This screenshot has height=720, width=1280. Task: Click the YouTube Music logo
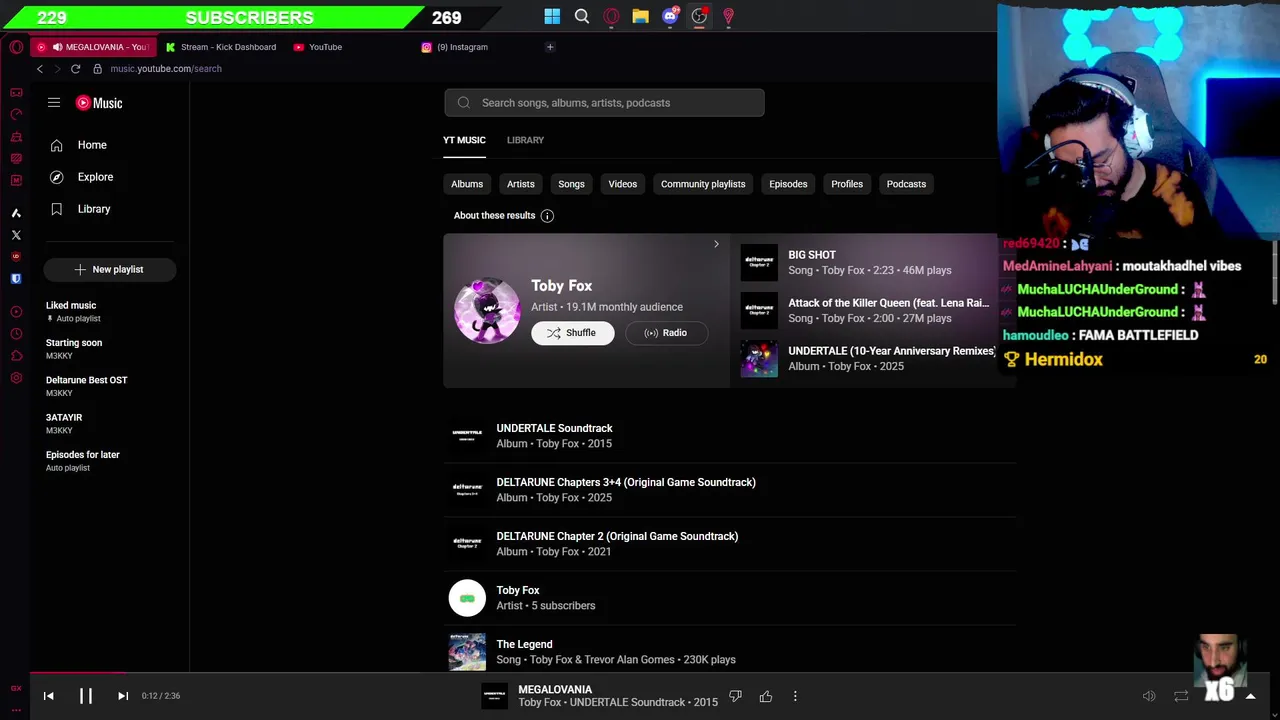99,103
